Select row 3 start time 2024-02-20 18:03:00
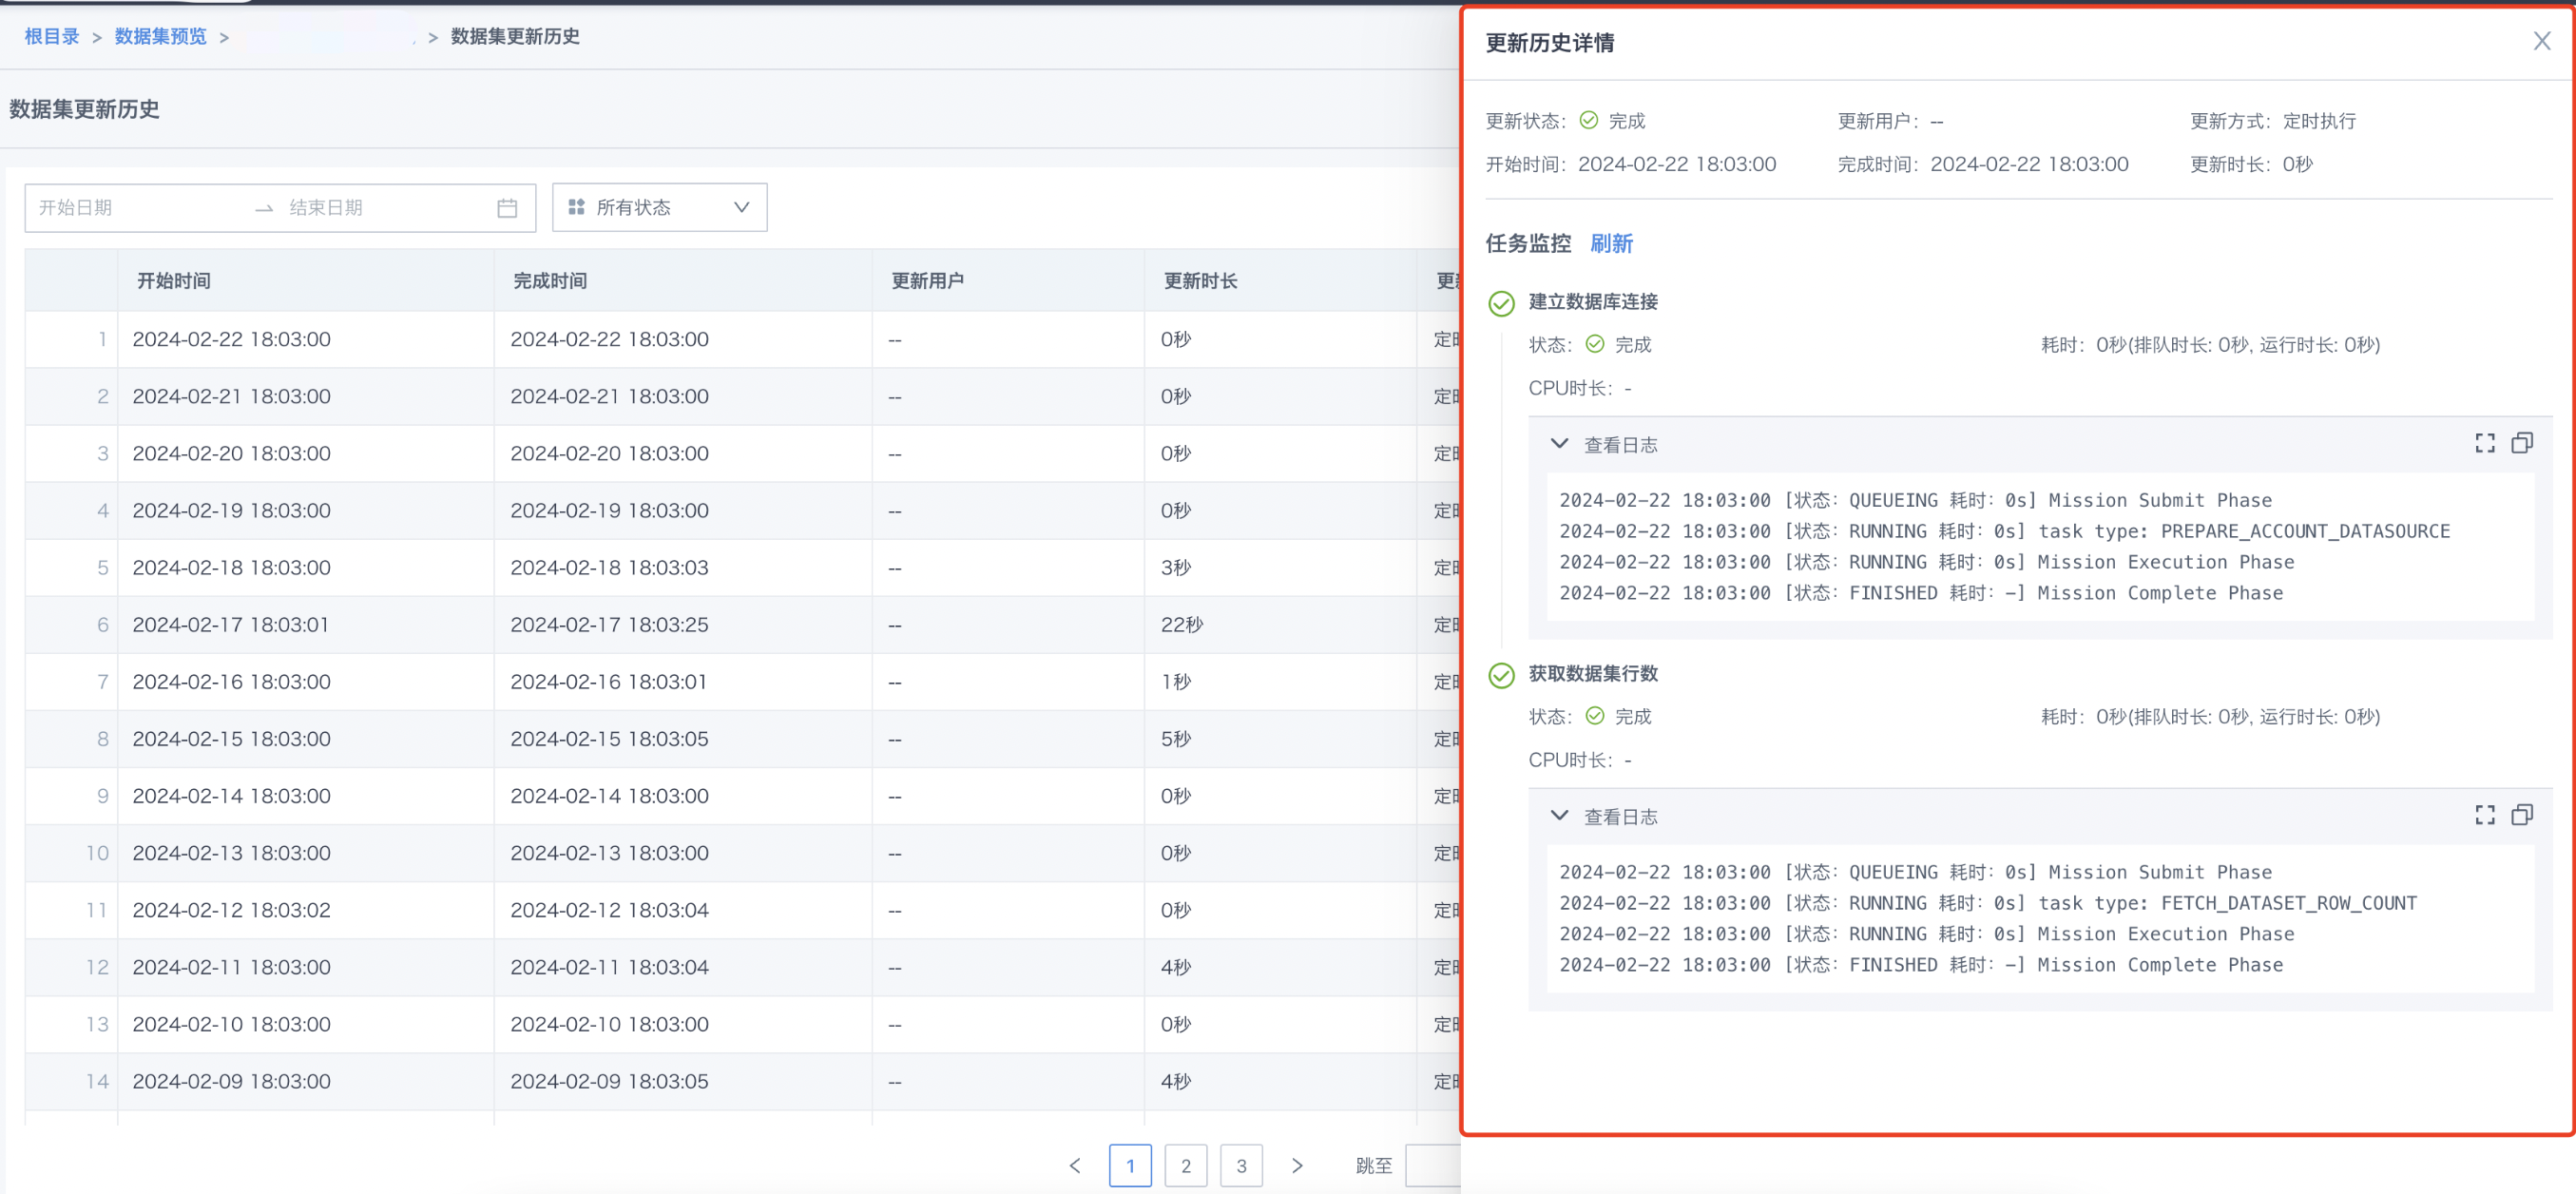The height and width of the screenshot is (1194, 2576). pyautogui.click(x=231, y=453)
